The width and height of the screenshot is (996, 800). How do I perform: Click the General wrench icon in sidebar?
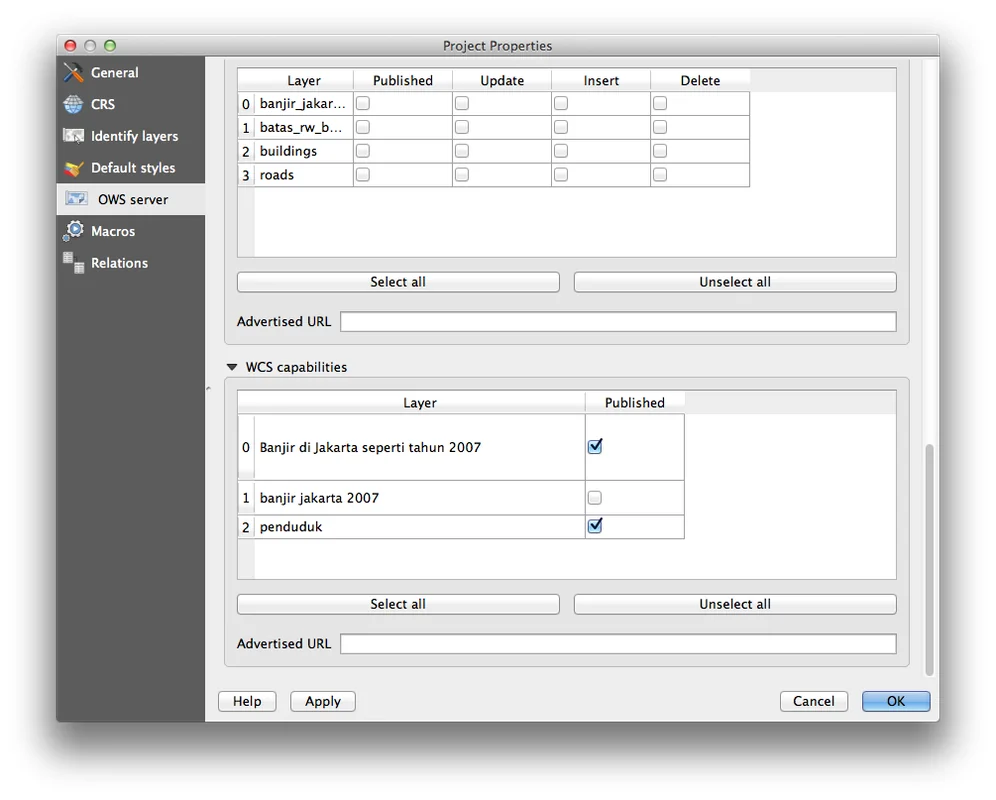coord(74,73)
